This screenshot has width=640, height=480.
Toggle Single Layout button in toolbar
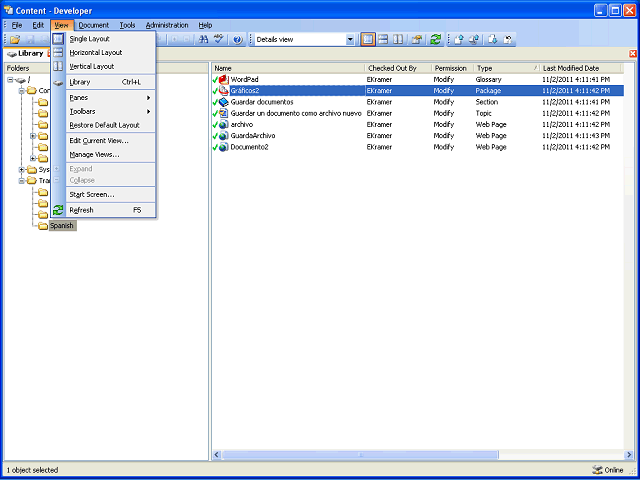click(x=368, y=40)
